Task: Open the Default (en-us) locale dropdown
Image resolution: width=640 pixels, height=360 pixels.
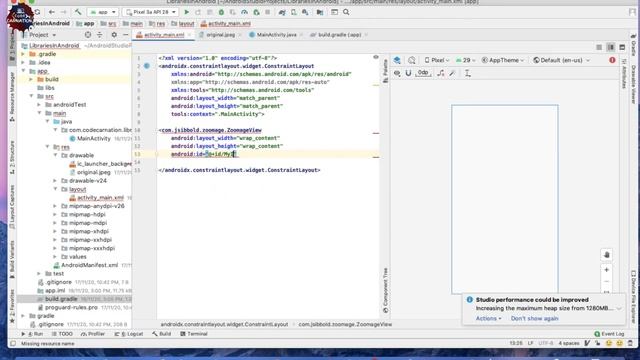Action: point(562,60)
